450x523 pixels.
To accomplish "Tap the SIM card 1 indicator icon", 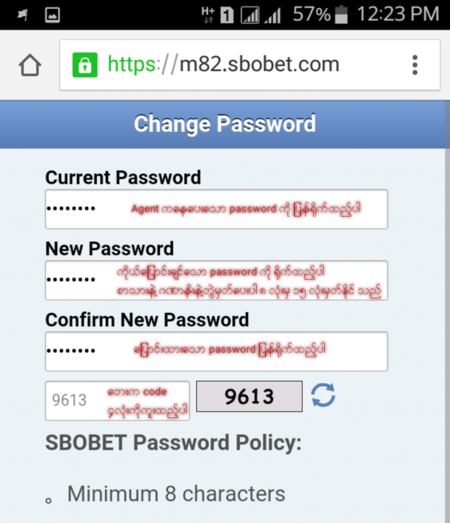I will click(x=227, y=15).
